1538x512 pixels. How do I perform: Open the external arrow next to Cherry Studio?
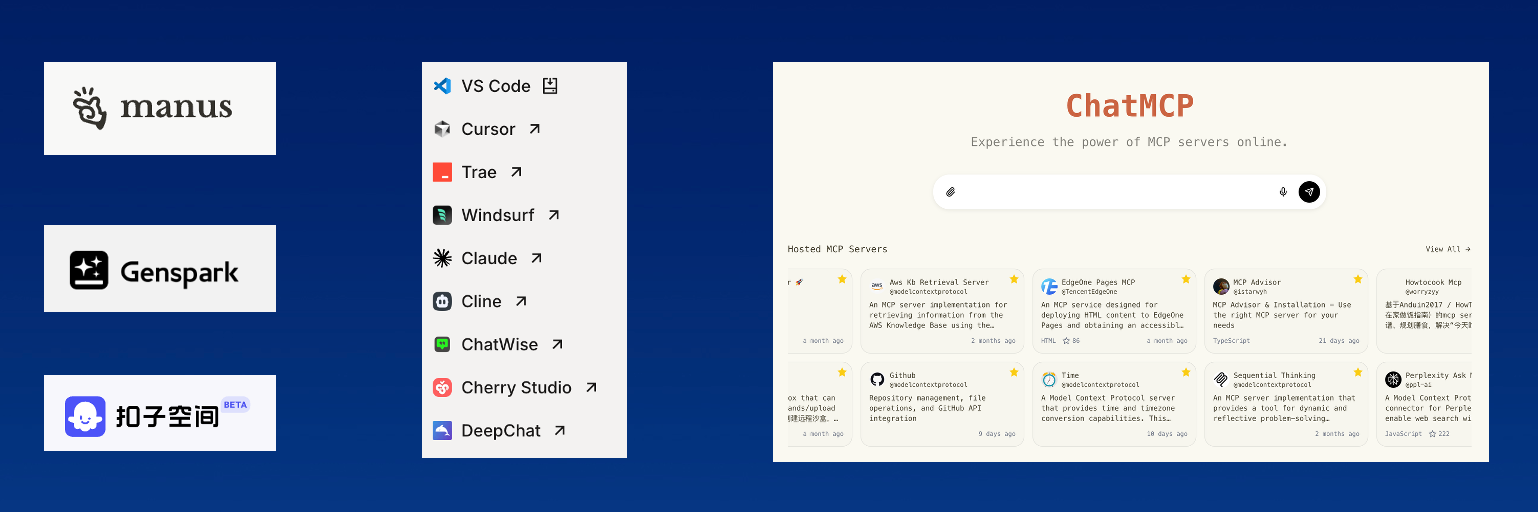point(591,387)
